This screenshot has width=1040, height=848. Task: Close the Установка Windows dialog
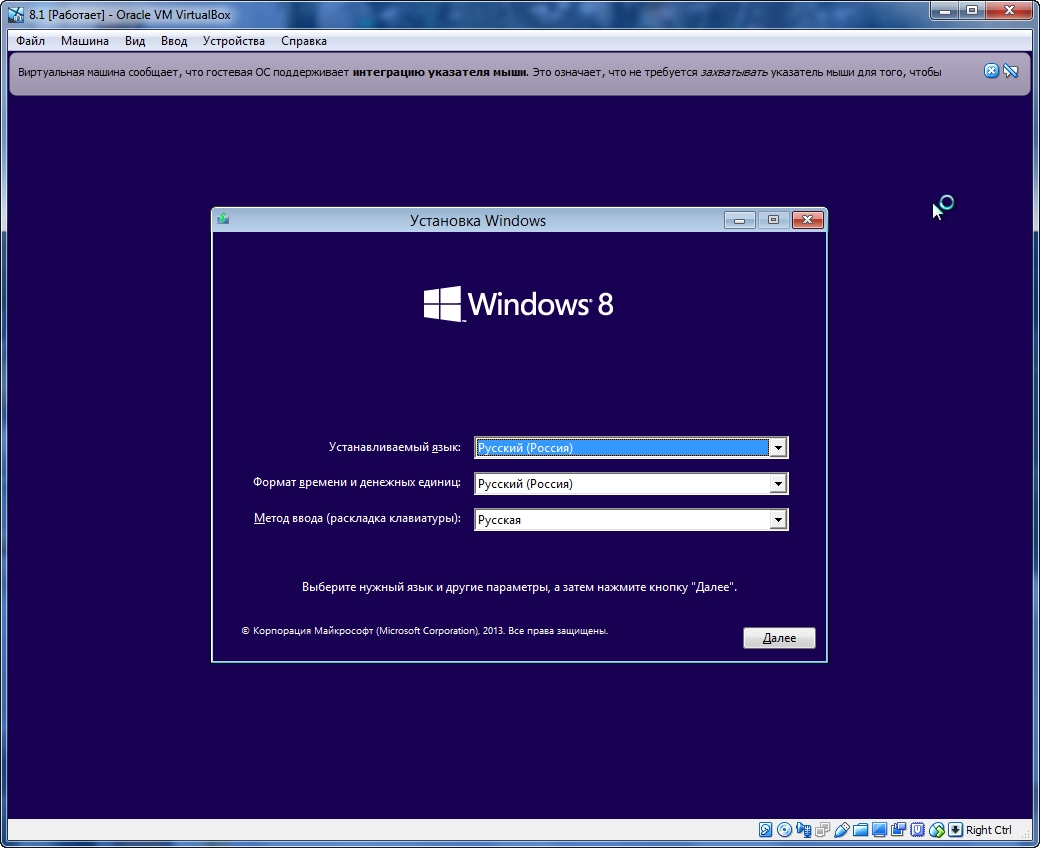[x=807, y=219]
